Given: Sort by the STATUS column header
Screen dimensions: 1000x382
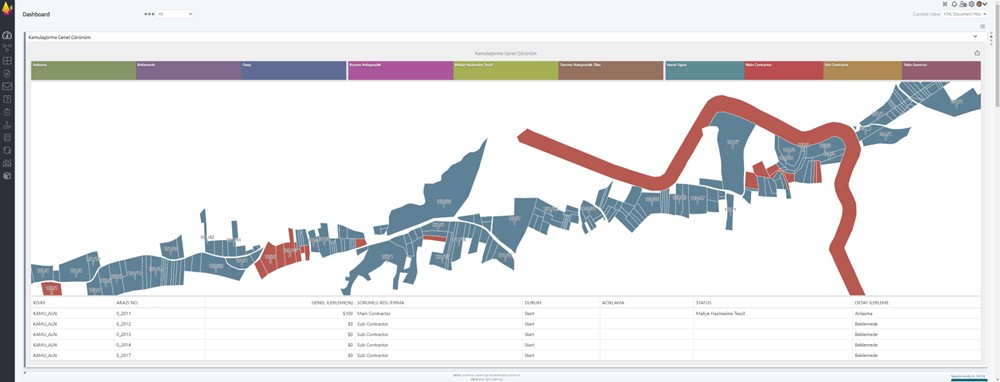Looking at the screenshot, I should pyautogui.click(x=773, y=303).
